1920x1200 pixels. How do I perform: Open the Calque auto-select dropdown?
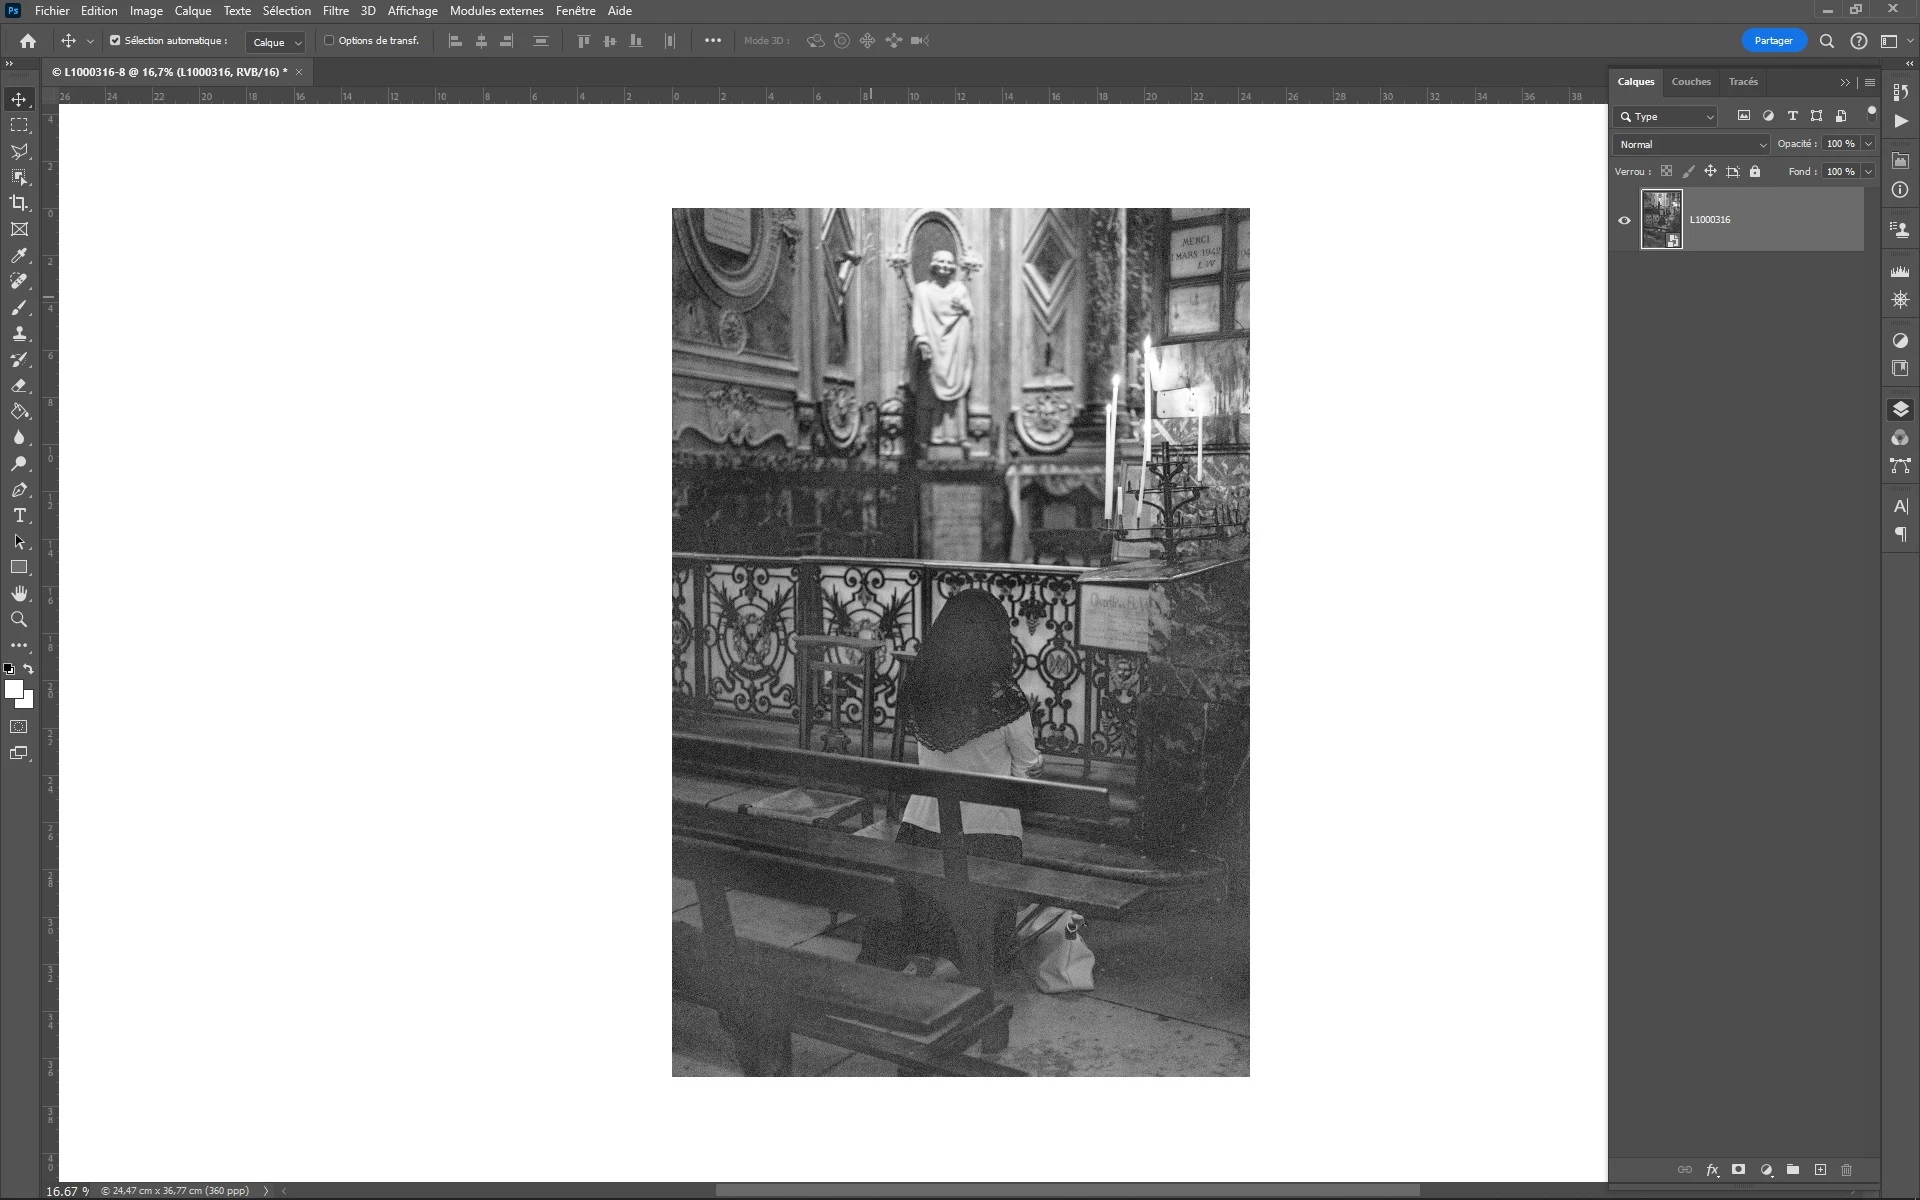tap(276, 42)
